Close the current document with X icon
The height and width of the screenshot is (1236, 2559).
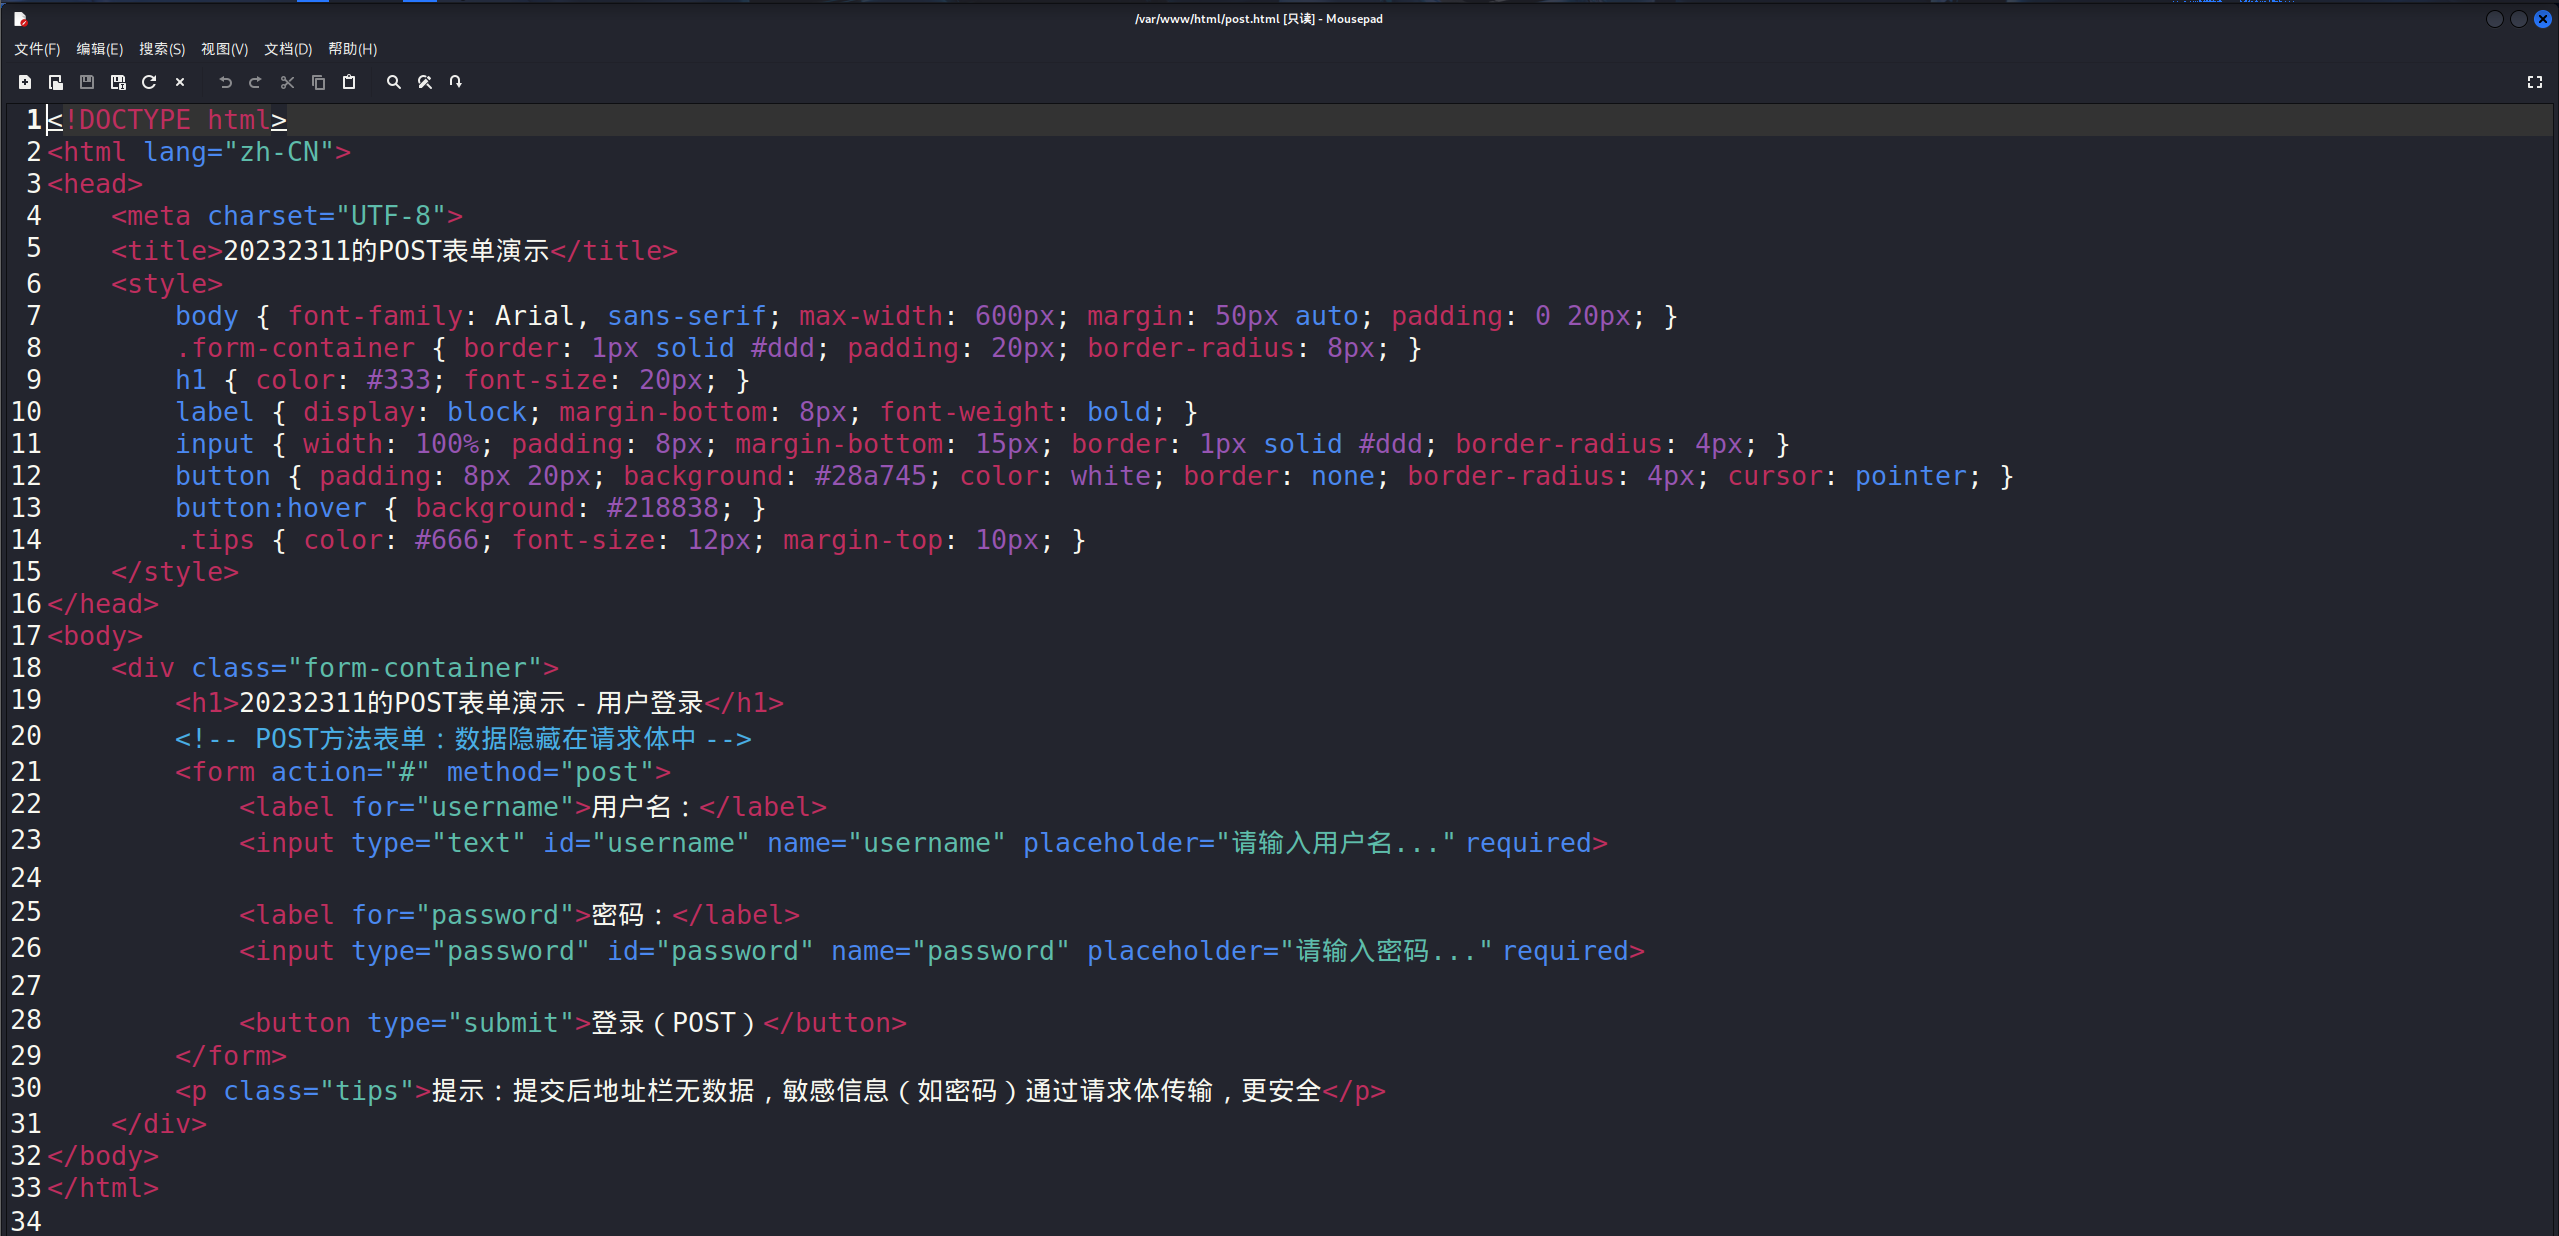pos(180,82)
